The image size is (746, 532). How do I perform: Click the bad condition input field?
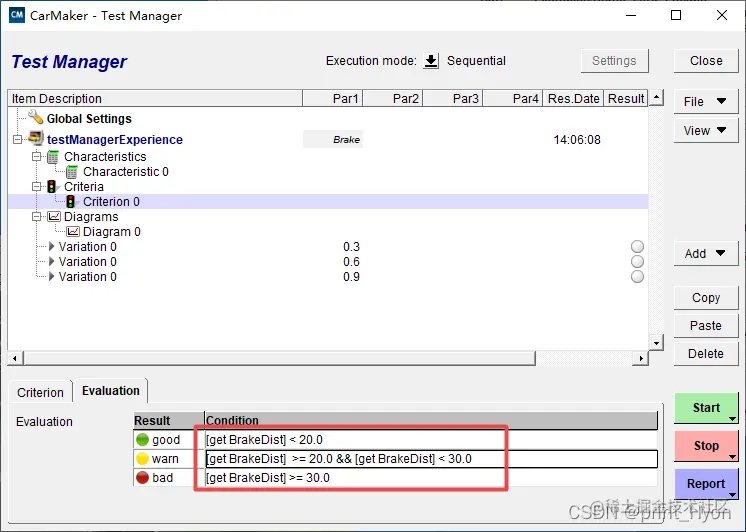pos(431,477)
